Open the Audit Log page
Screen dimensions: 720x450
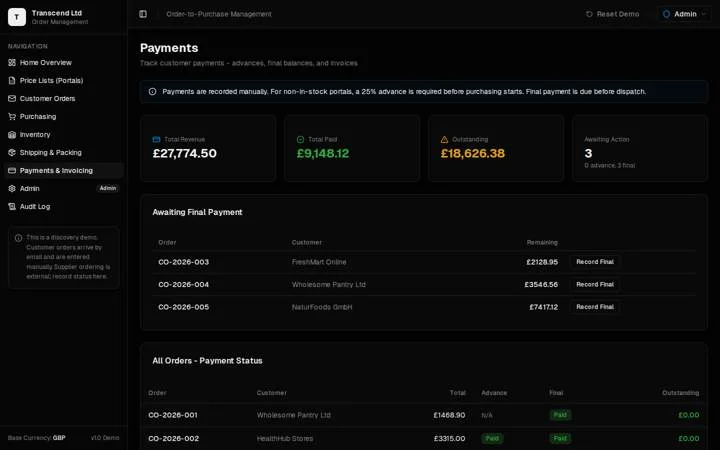(63, 207)
